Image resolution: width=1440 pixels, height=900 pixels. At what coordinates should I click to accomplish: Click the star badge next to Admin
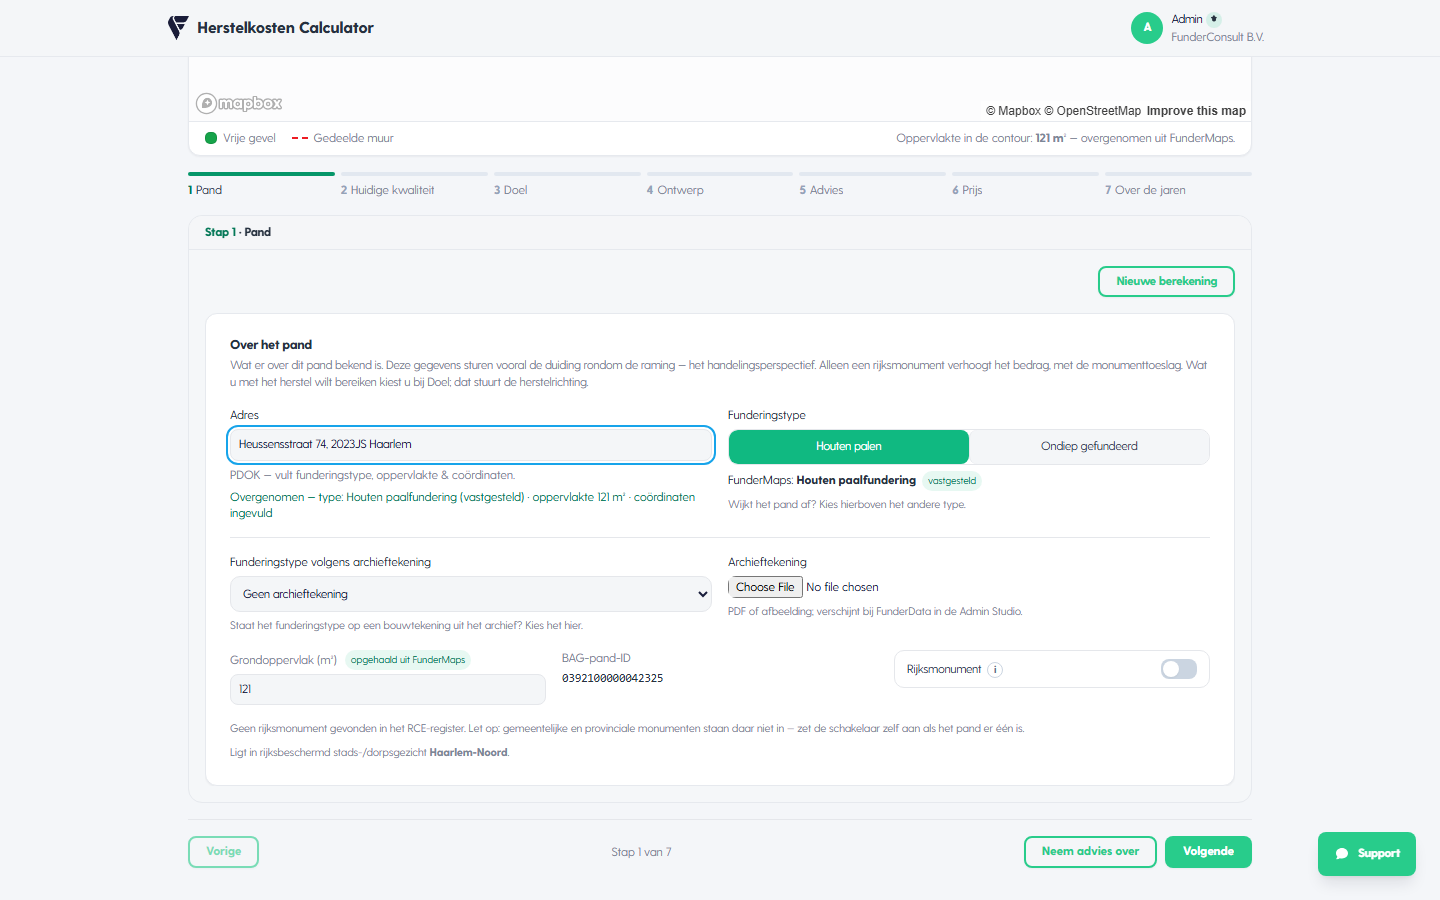(1214, 19)
